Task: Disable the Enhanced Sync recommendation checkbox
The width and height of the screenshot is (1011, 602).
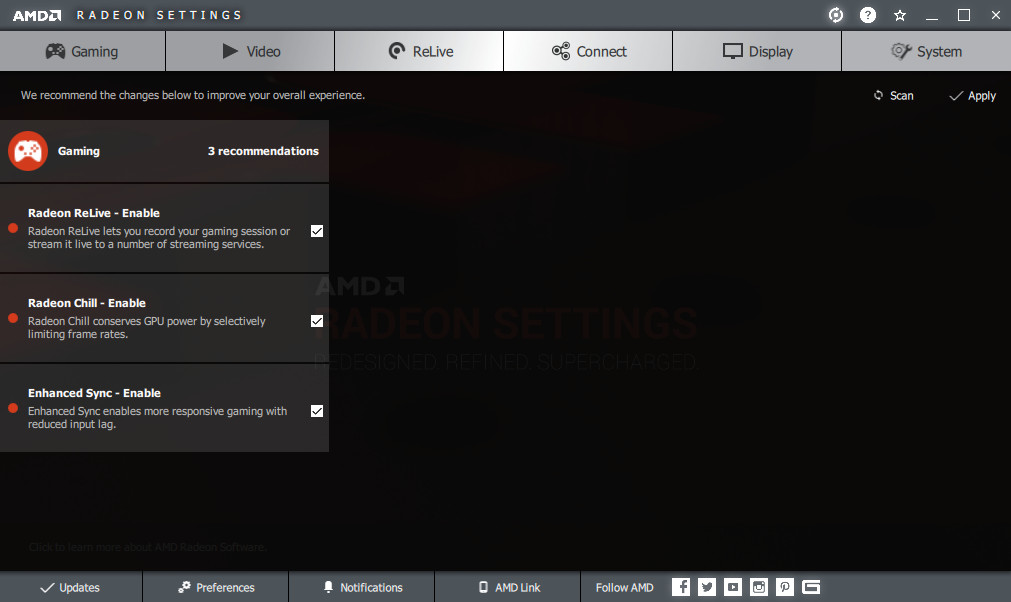Action: click(317, 411)
